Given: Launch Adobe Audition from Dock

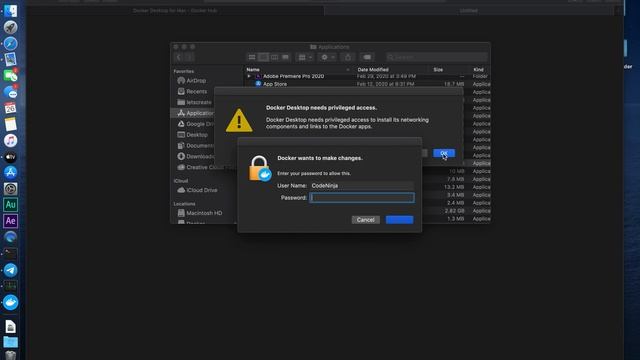Looking at the screenshot, I should (10, 205).
